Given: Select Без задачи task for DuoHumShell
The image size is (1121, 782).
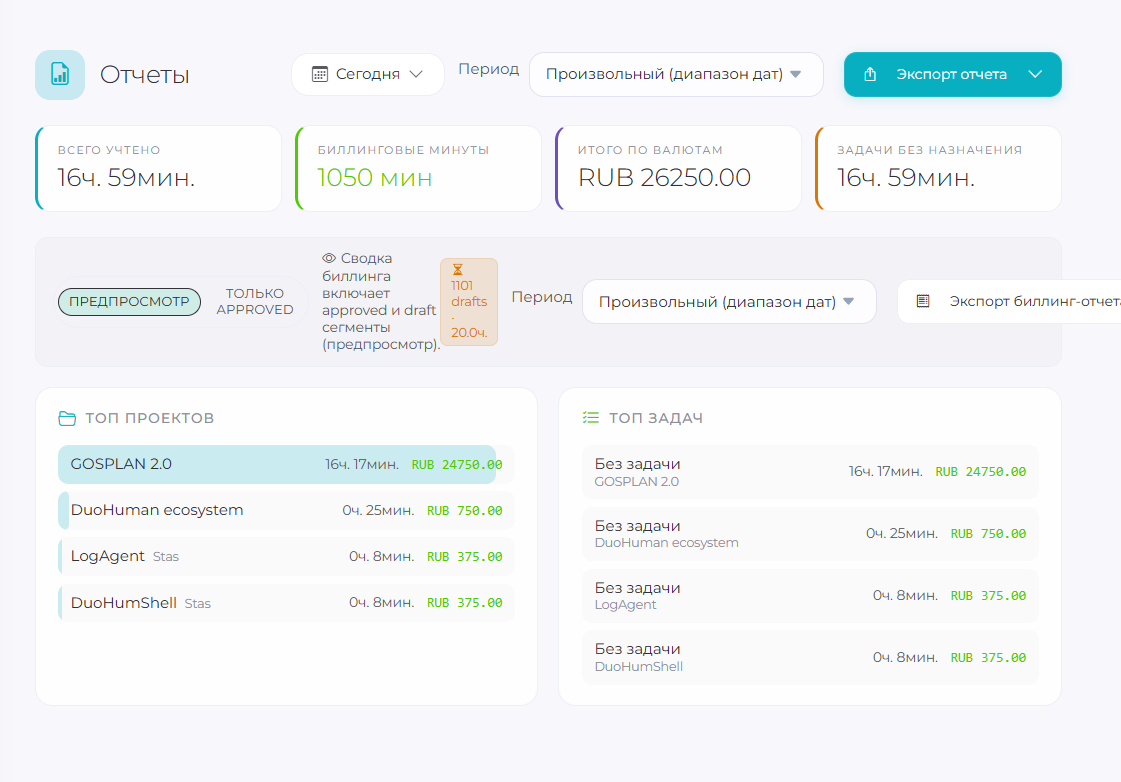Looking at the screenshot, I should pyautogui.click(x=810, y=658).
